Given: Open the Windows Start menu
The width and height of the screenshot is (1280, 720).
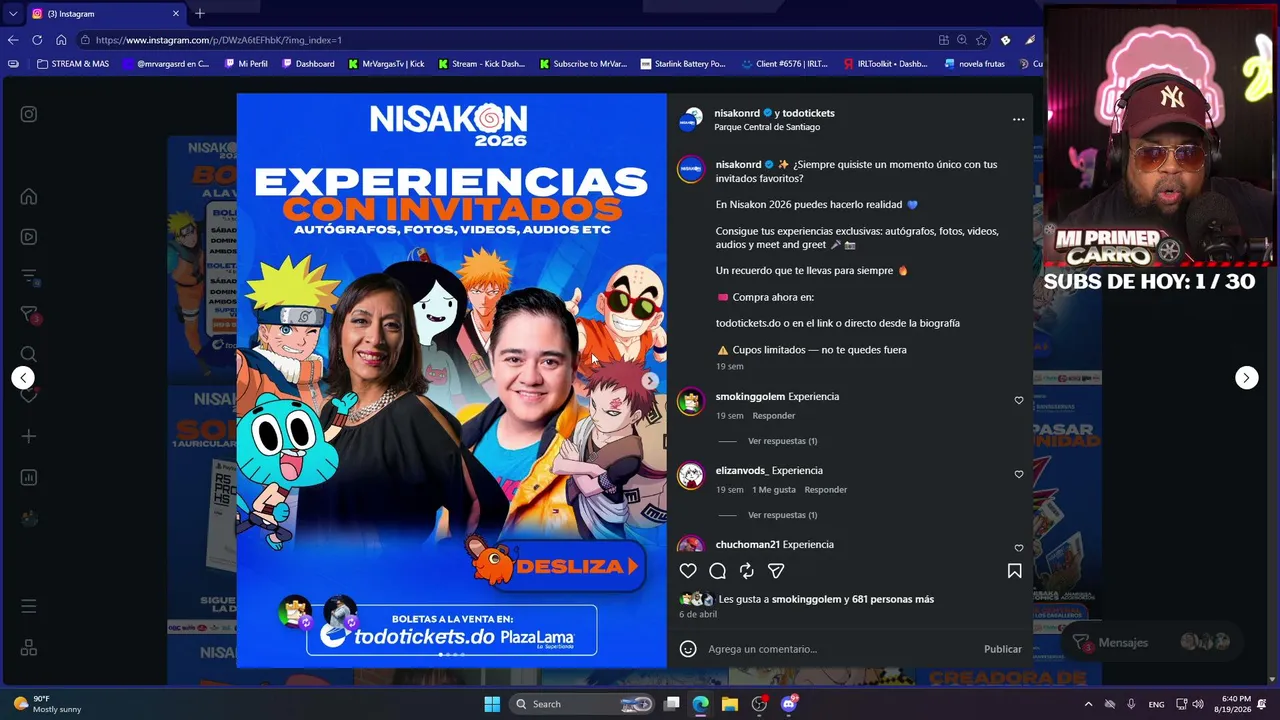Looking at the screenshot, I should [492, 704].
